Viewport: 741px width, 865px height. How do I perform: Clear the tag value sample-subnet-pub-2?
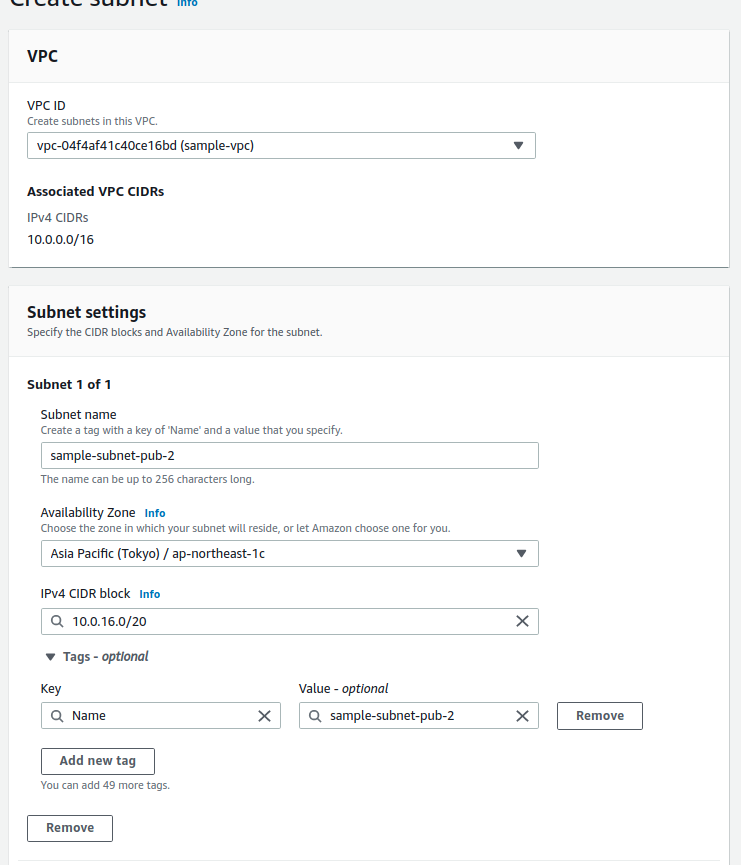(522, 716)
